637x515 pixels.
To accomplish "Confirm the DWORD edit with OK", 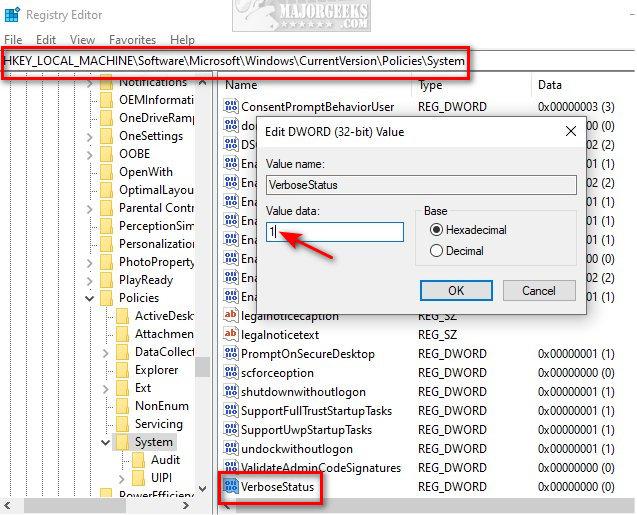I will pyautogui.click(x=455, y=290).
